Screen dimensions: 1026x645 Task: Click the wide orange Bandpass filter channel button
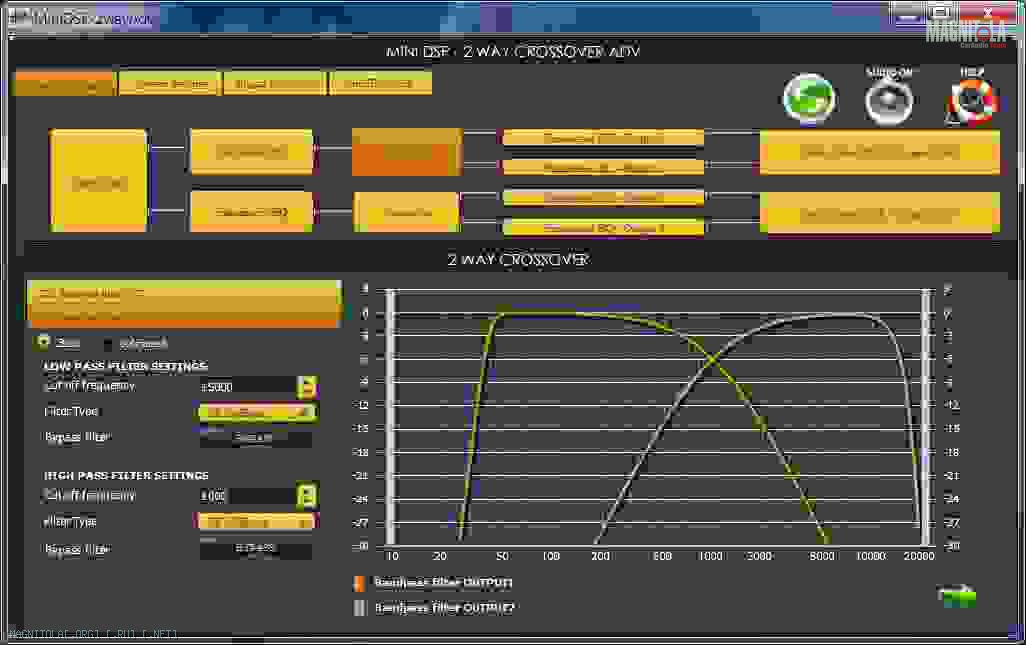[184, 304]
